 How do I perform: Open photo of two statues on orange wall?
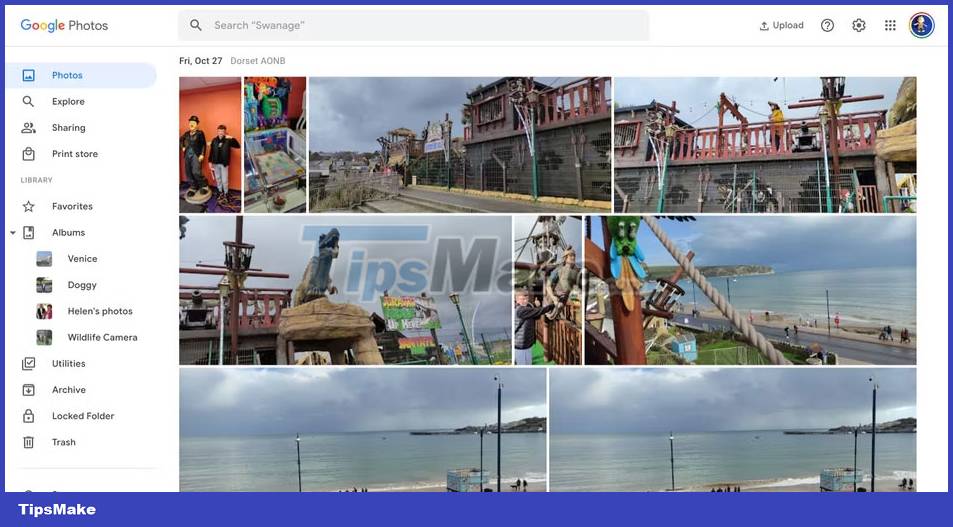[210, 145]
